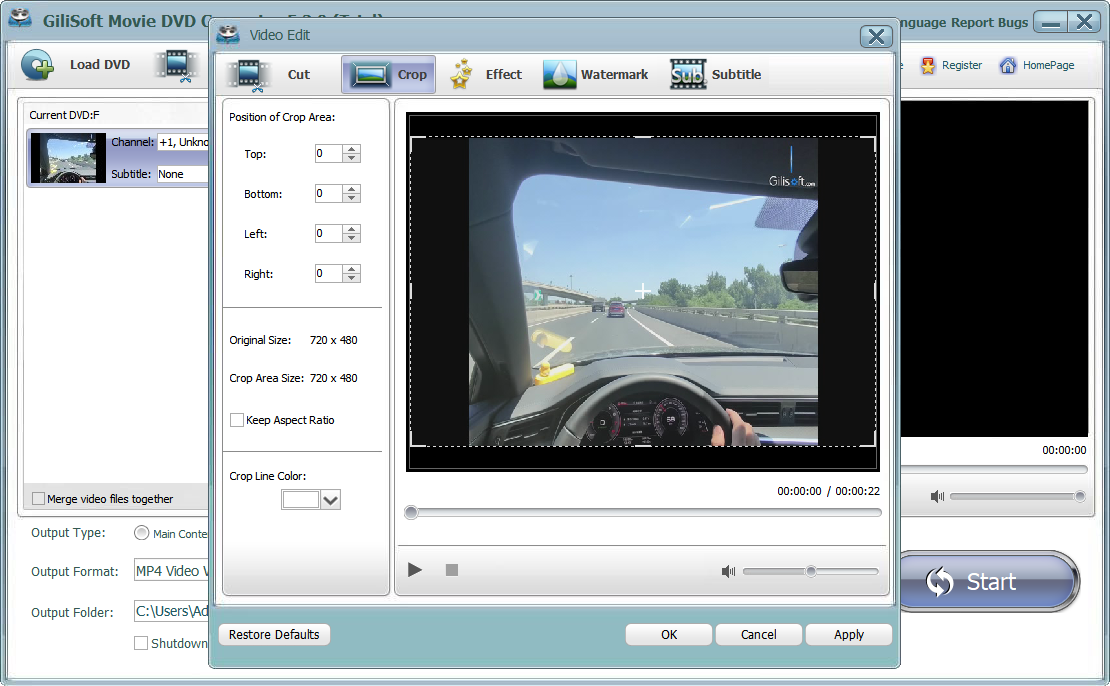Decrease the Right crop value
Viewport: 1110px width, 686px height.
pos(352,278)
